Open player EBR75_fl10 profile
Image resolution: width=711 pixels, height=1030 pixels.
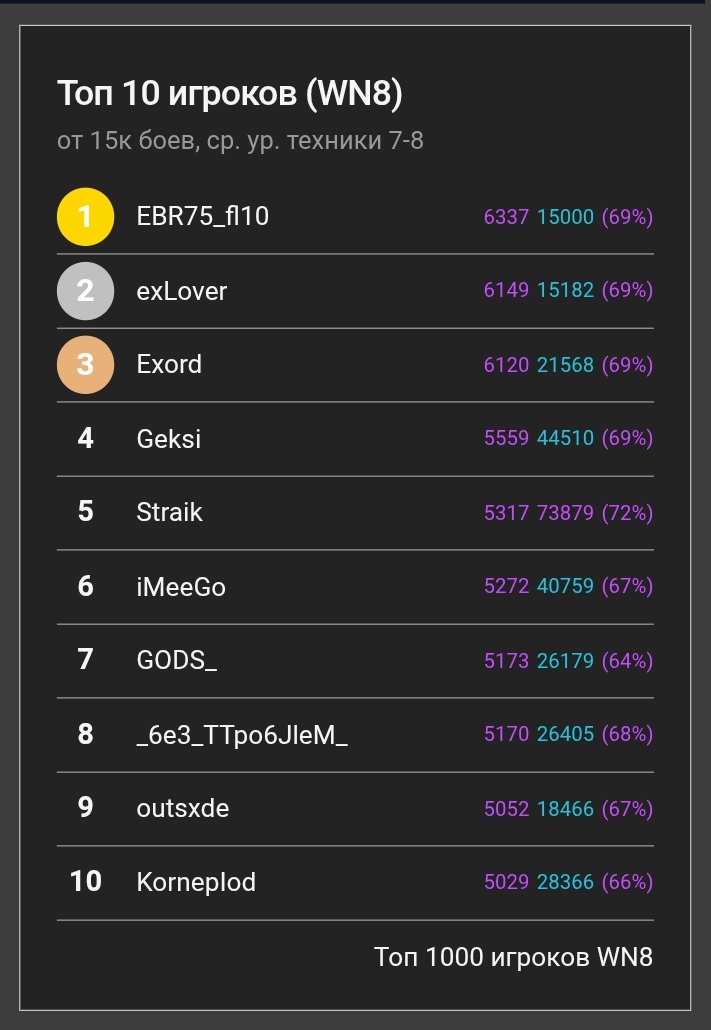(x=202, y=216)
